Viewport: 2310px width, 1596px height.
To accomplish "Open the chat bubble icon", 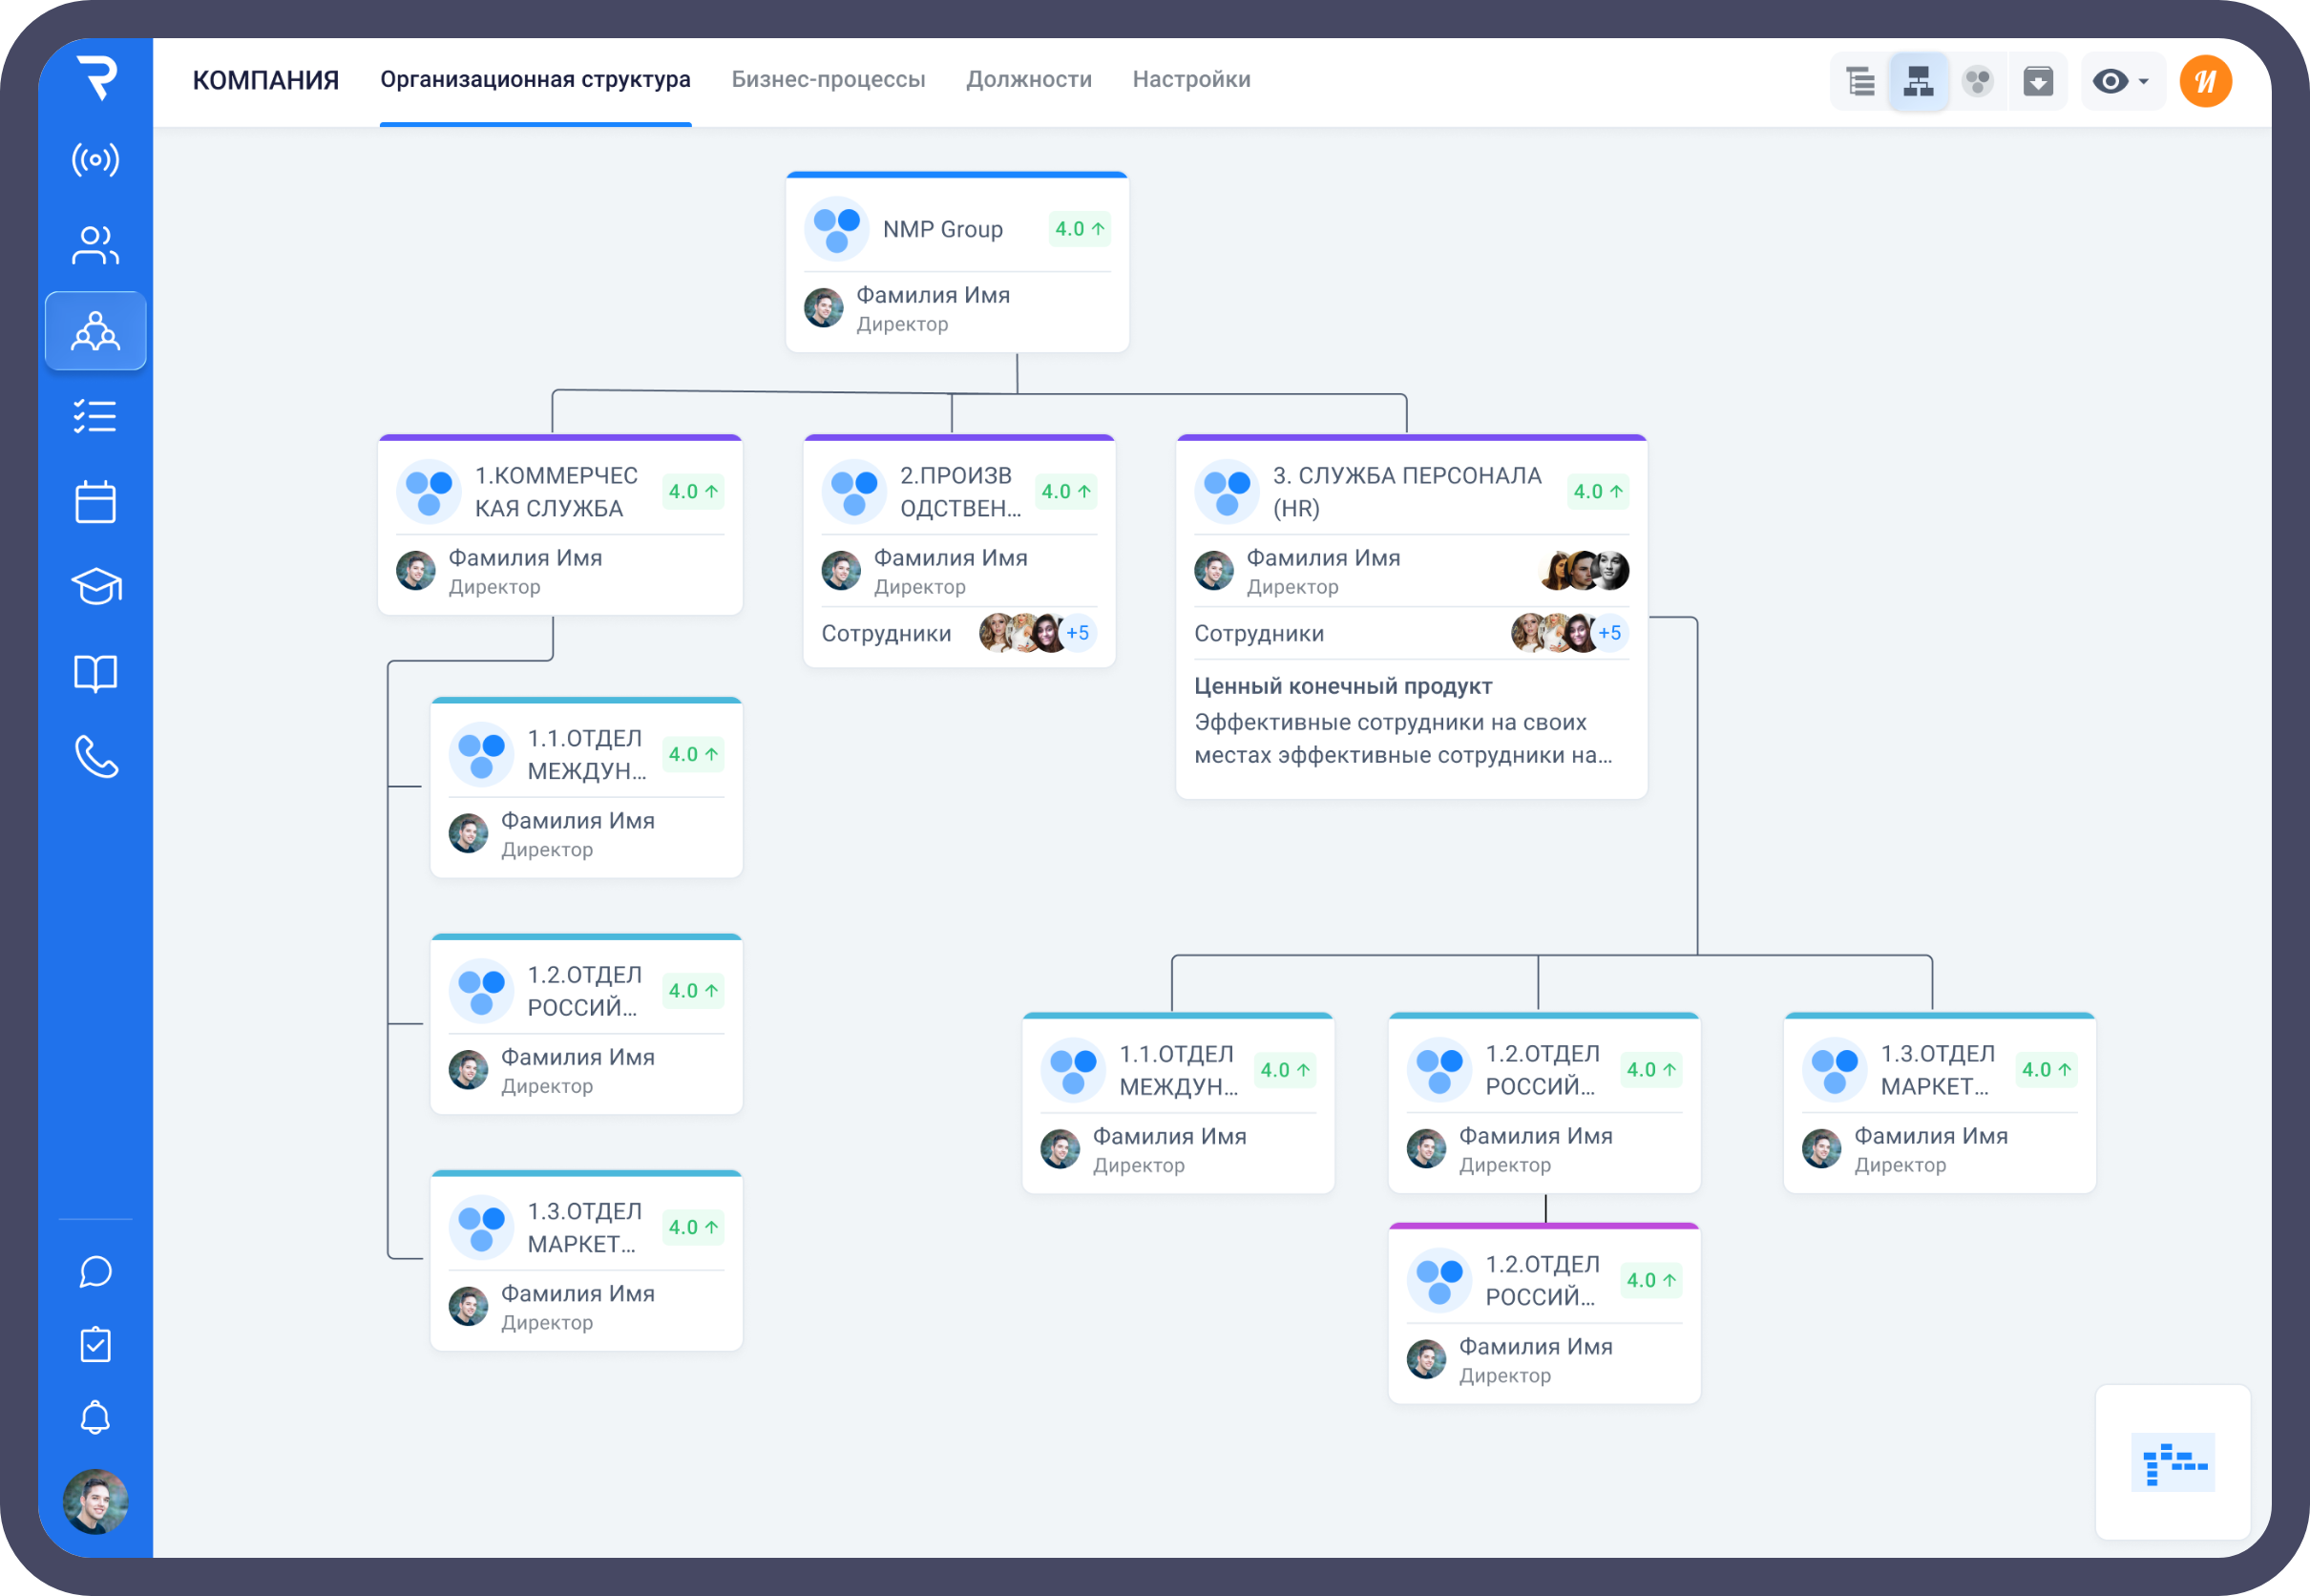I will tap(96, 1272).
